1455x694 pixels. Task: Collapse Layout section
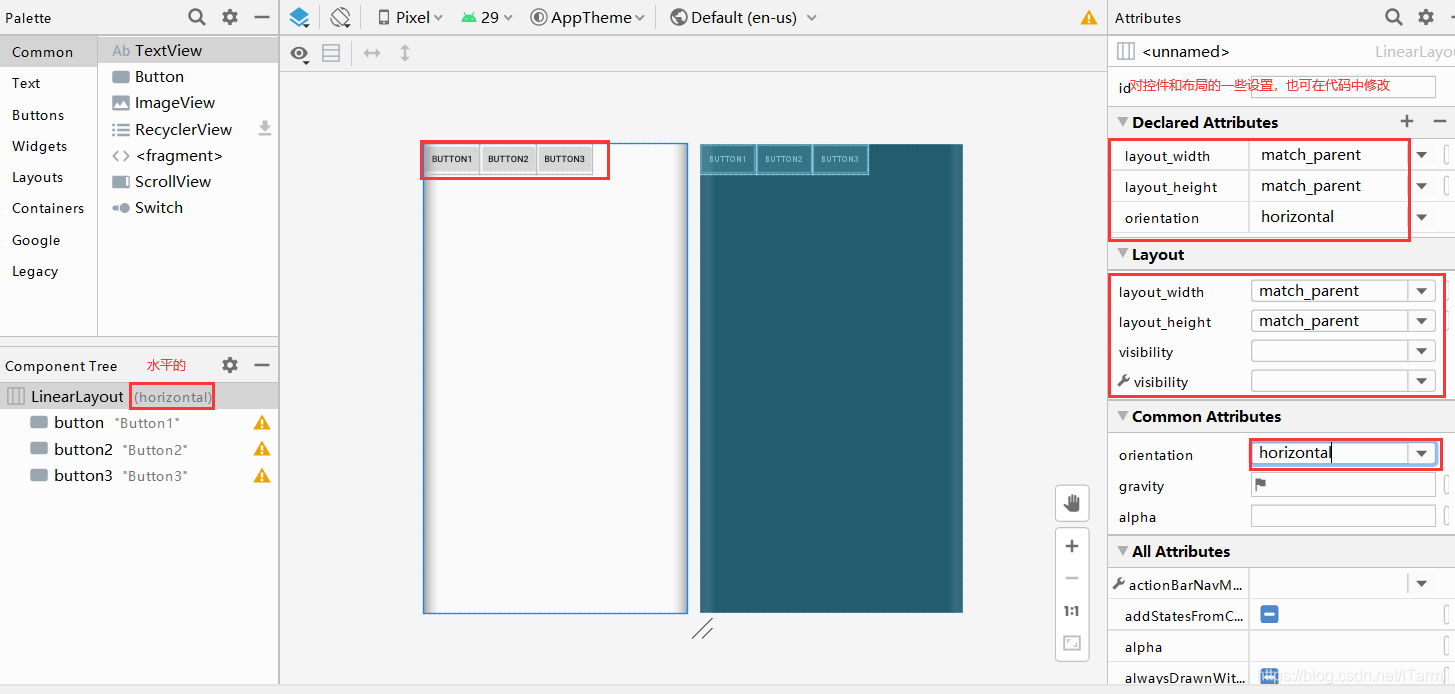tap(1122, 254)
